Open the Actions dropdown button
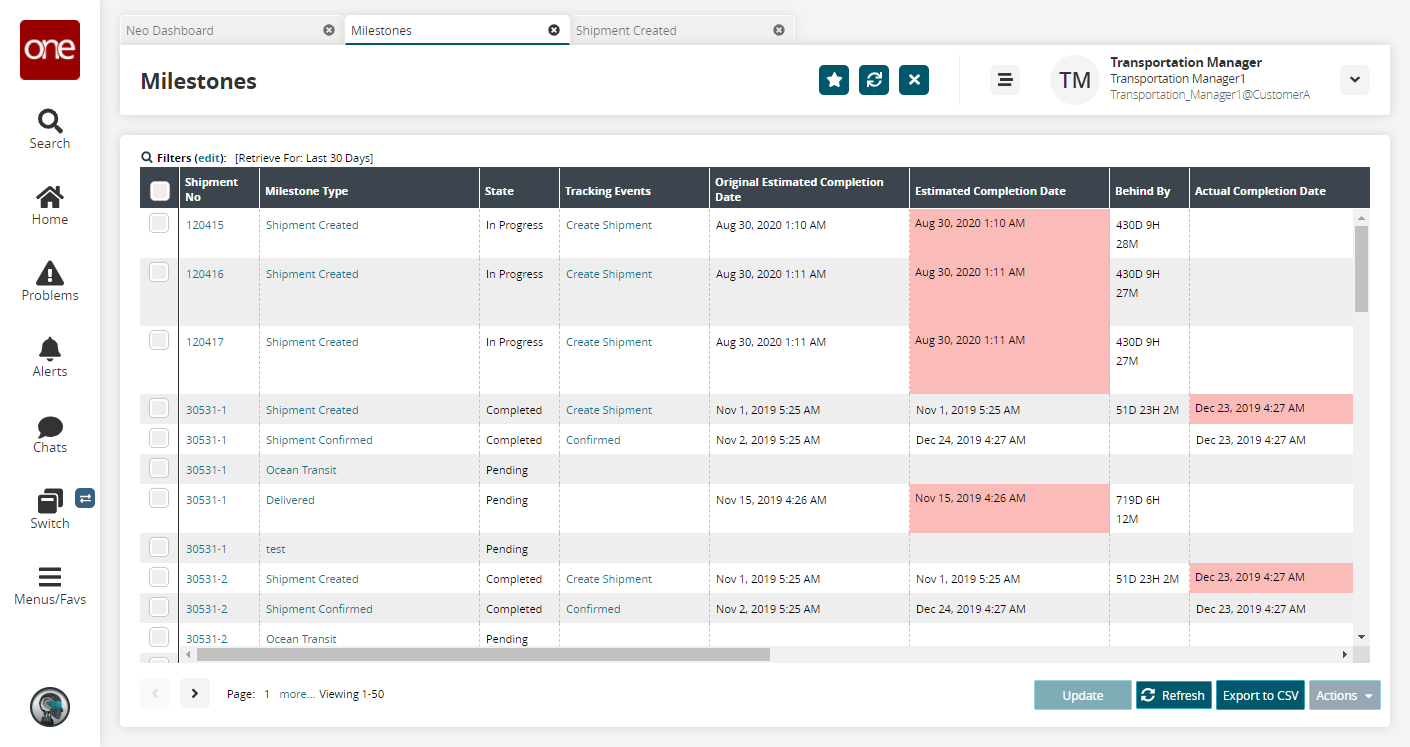The height and width of the screenshot is (747, 1410). [x=1344, y=696]
